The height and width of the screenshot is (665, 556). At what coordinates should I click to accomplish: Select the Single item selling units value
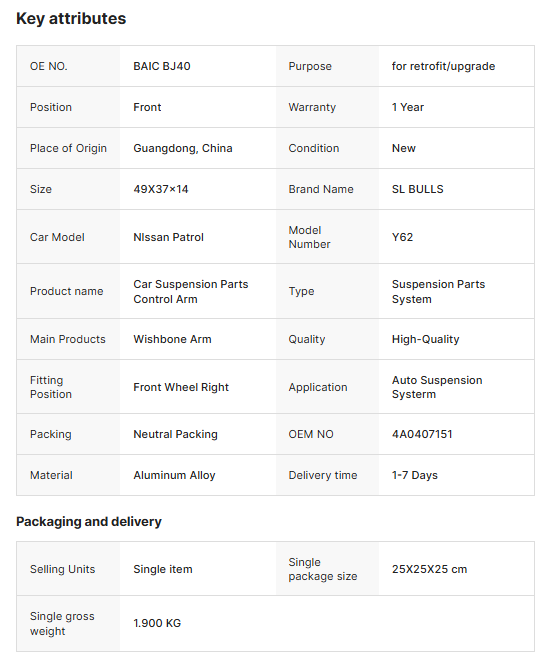163,569
